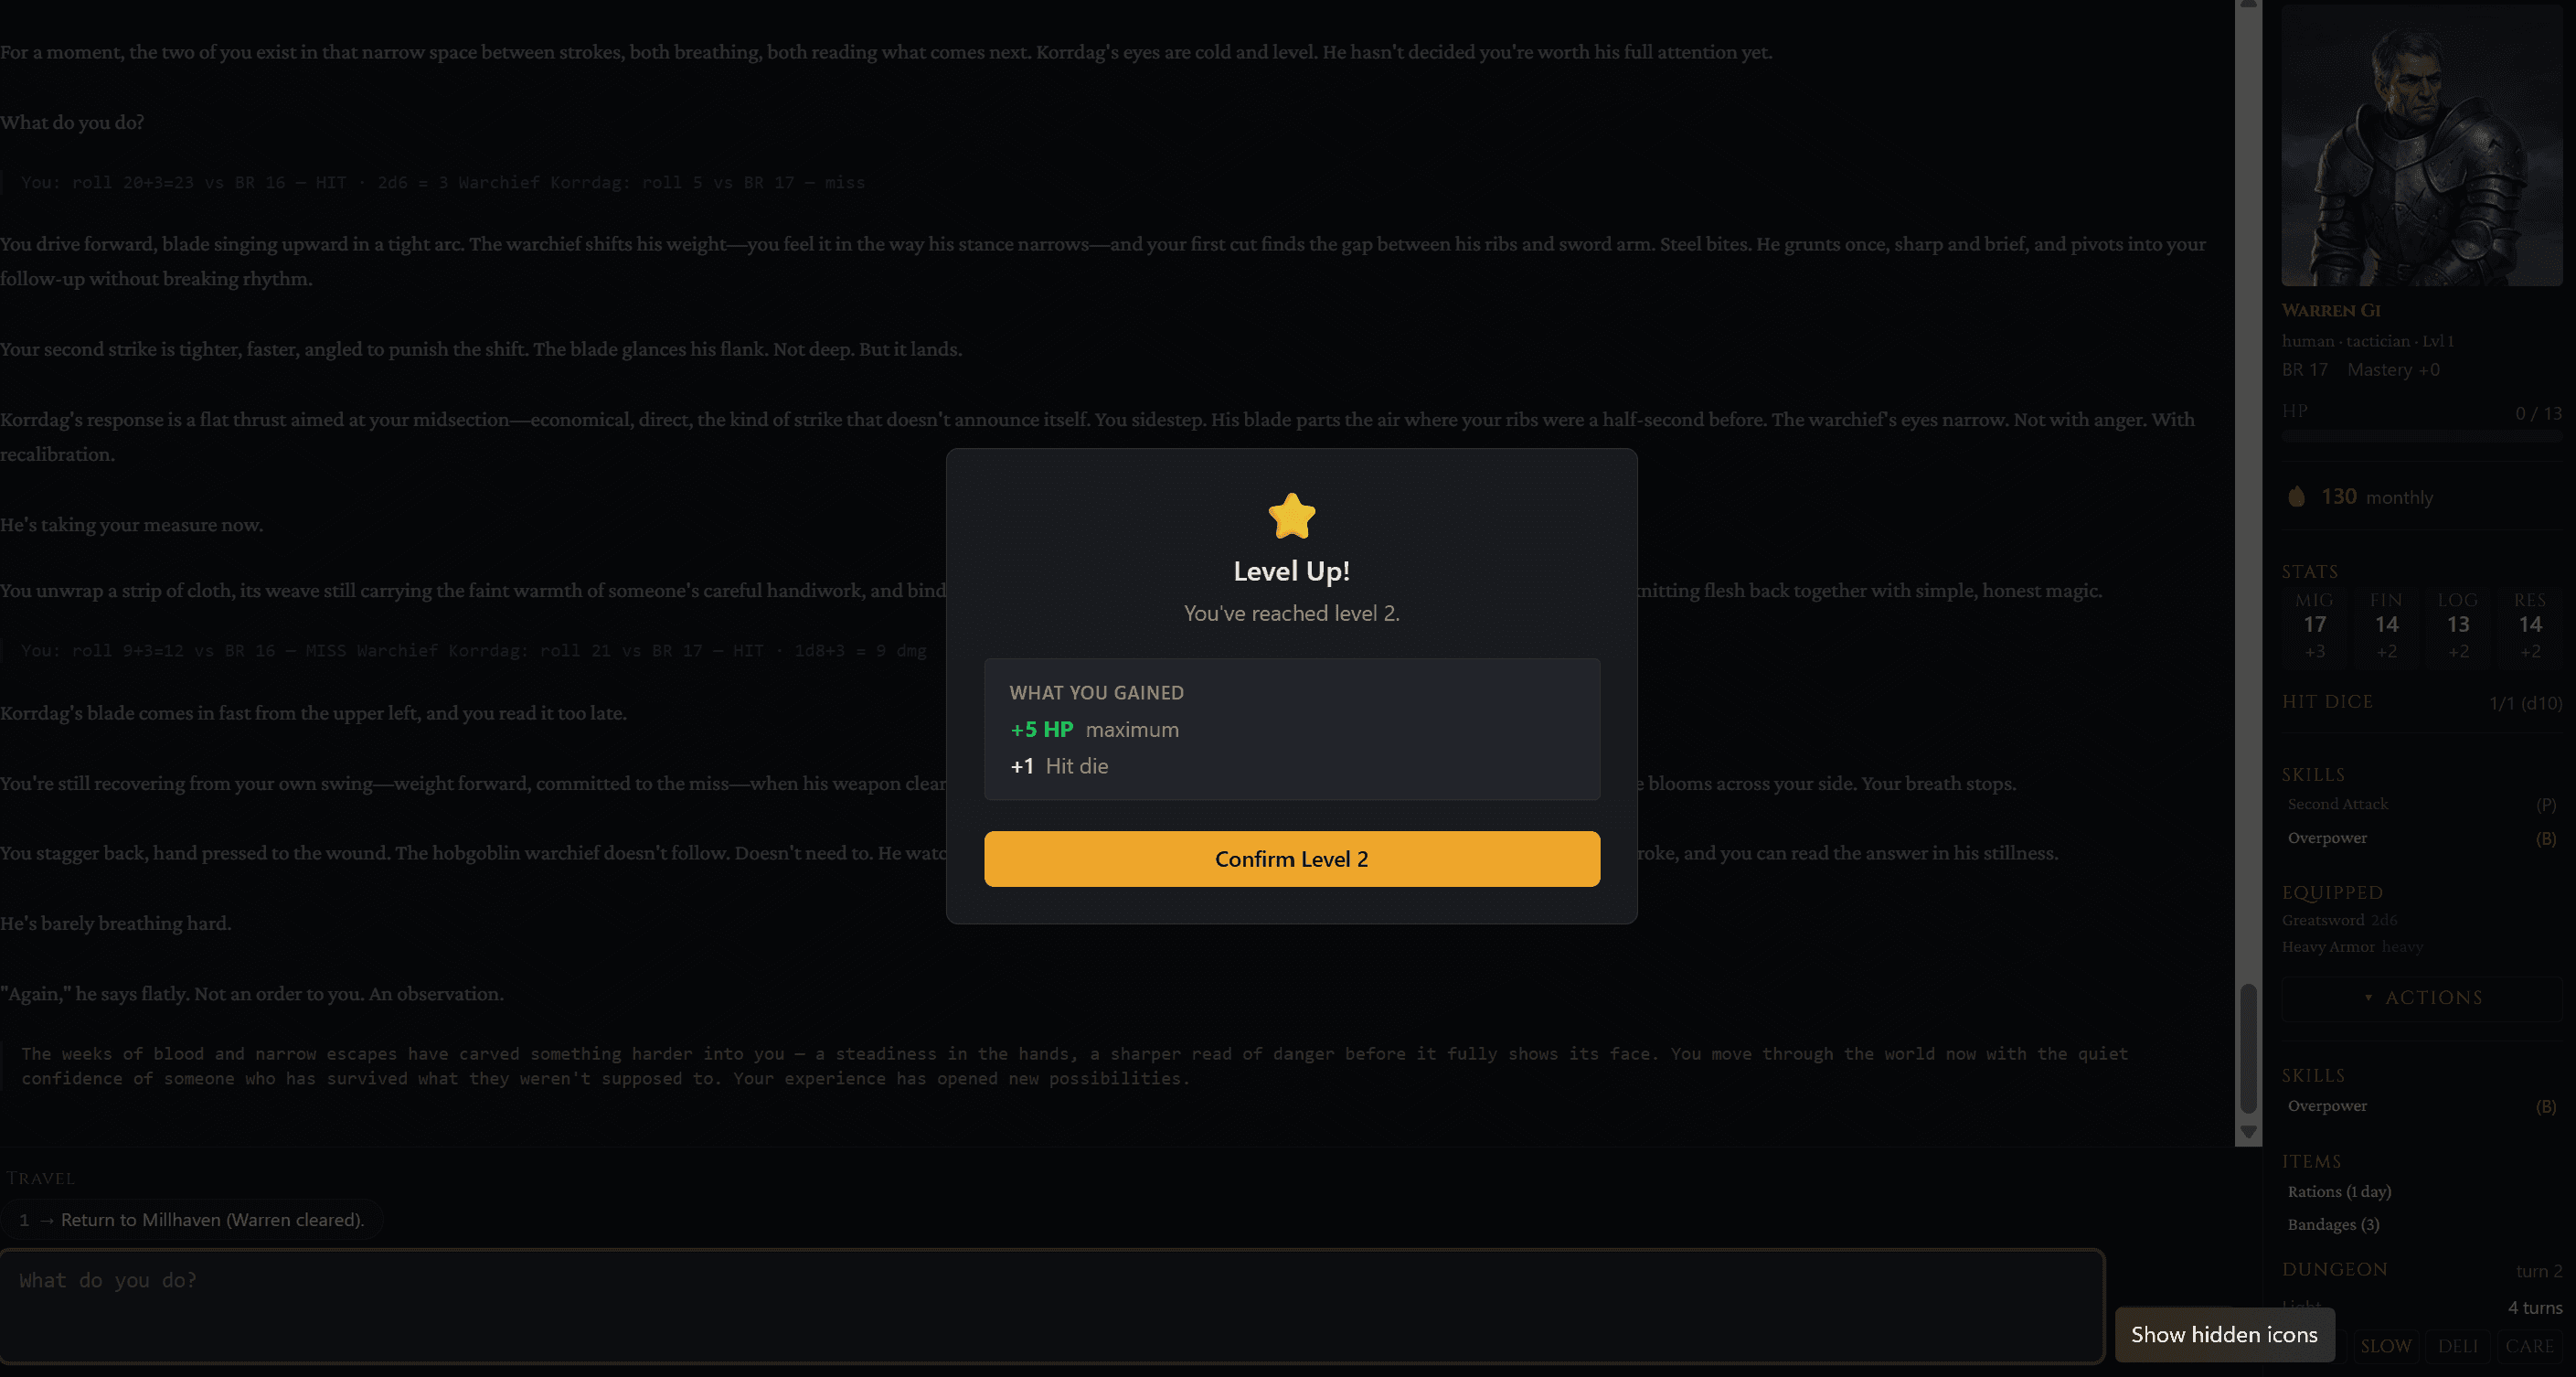2576x1377 pixels.
Task: Click the Level Up! heading
Action: [1291, 571]
